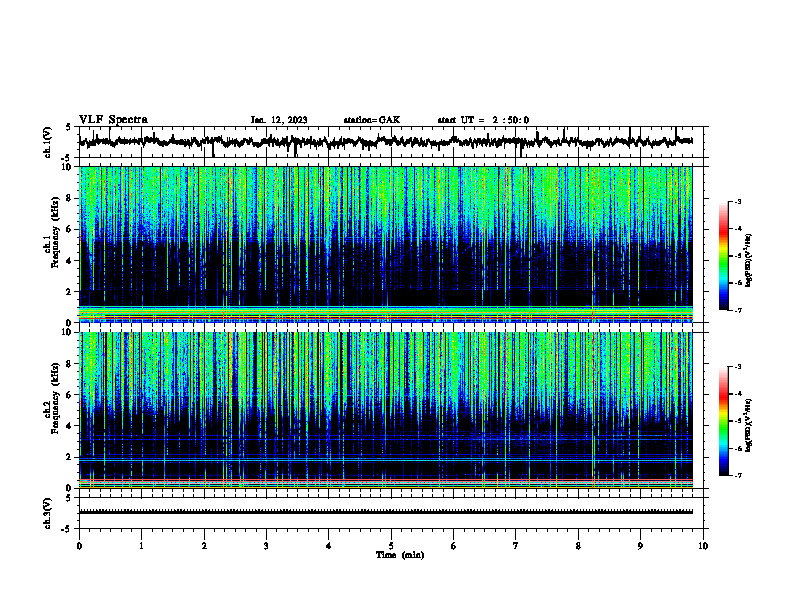
Task: Click the "2" frequency tick of ch.1 spectrogram
Action: pos(71,292)
